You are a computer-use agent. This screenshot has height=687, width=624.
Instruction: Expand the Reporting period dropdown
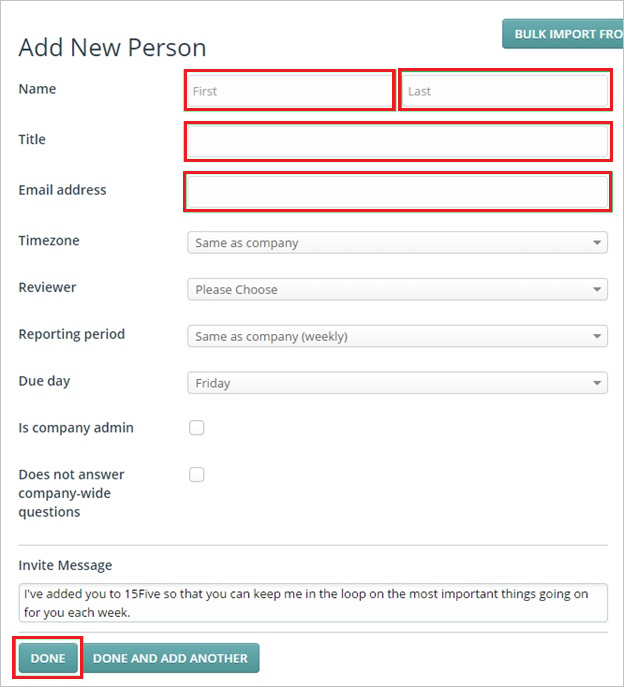(397, 336)
